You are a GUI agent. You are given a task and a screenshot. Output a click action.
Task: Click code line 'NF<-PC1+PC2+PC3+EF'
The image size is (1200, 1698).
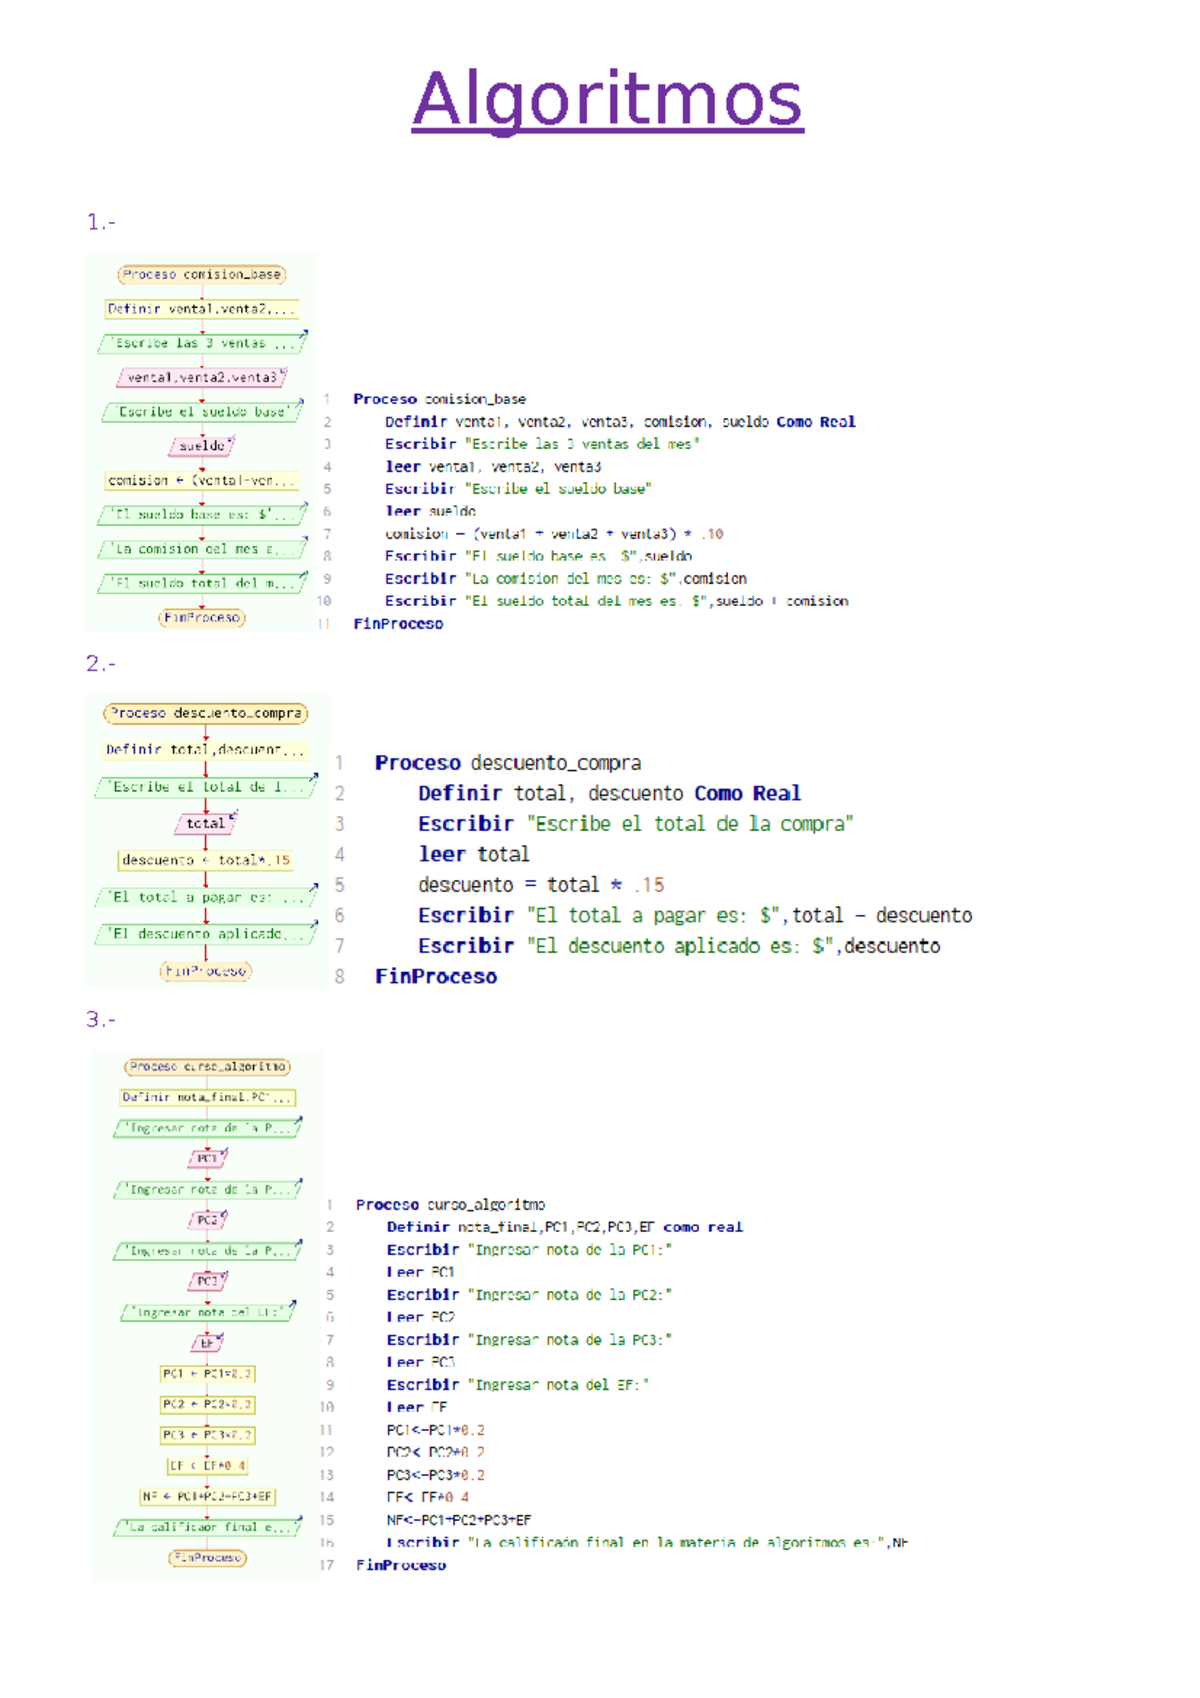[x=459, y=1520]
